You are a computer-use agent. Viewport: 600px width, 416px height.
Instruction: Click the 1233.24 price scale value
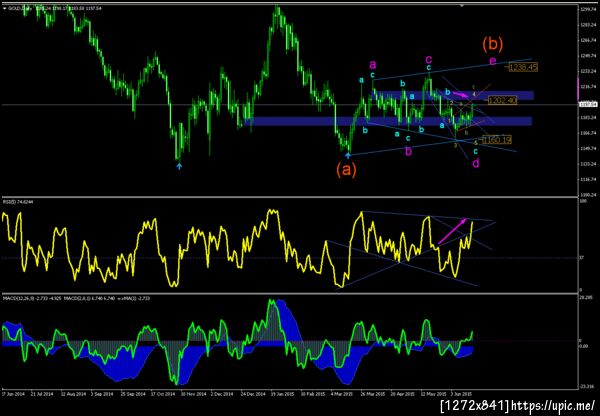[588, 71]
